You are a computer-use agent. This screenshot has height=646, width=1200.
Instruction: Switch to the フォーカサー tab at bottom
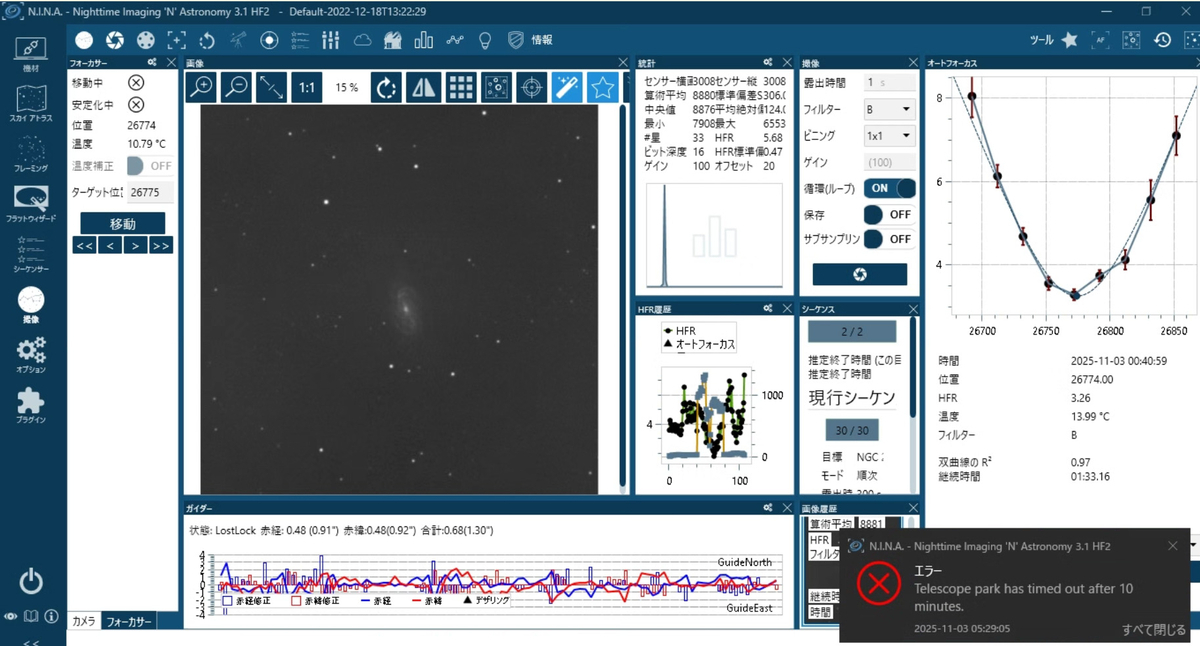tap(130, 622)
